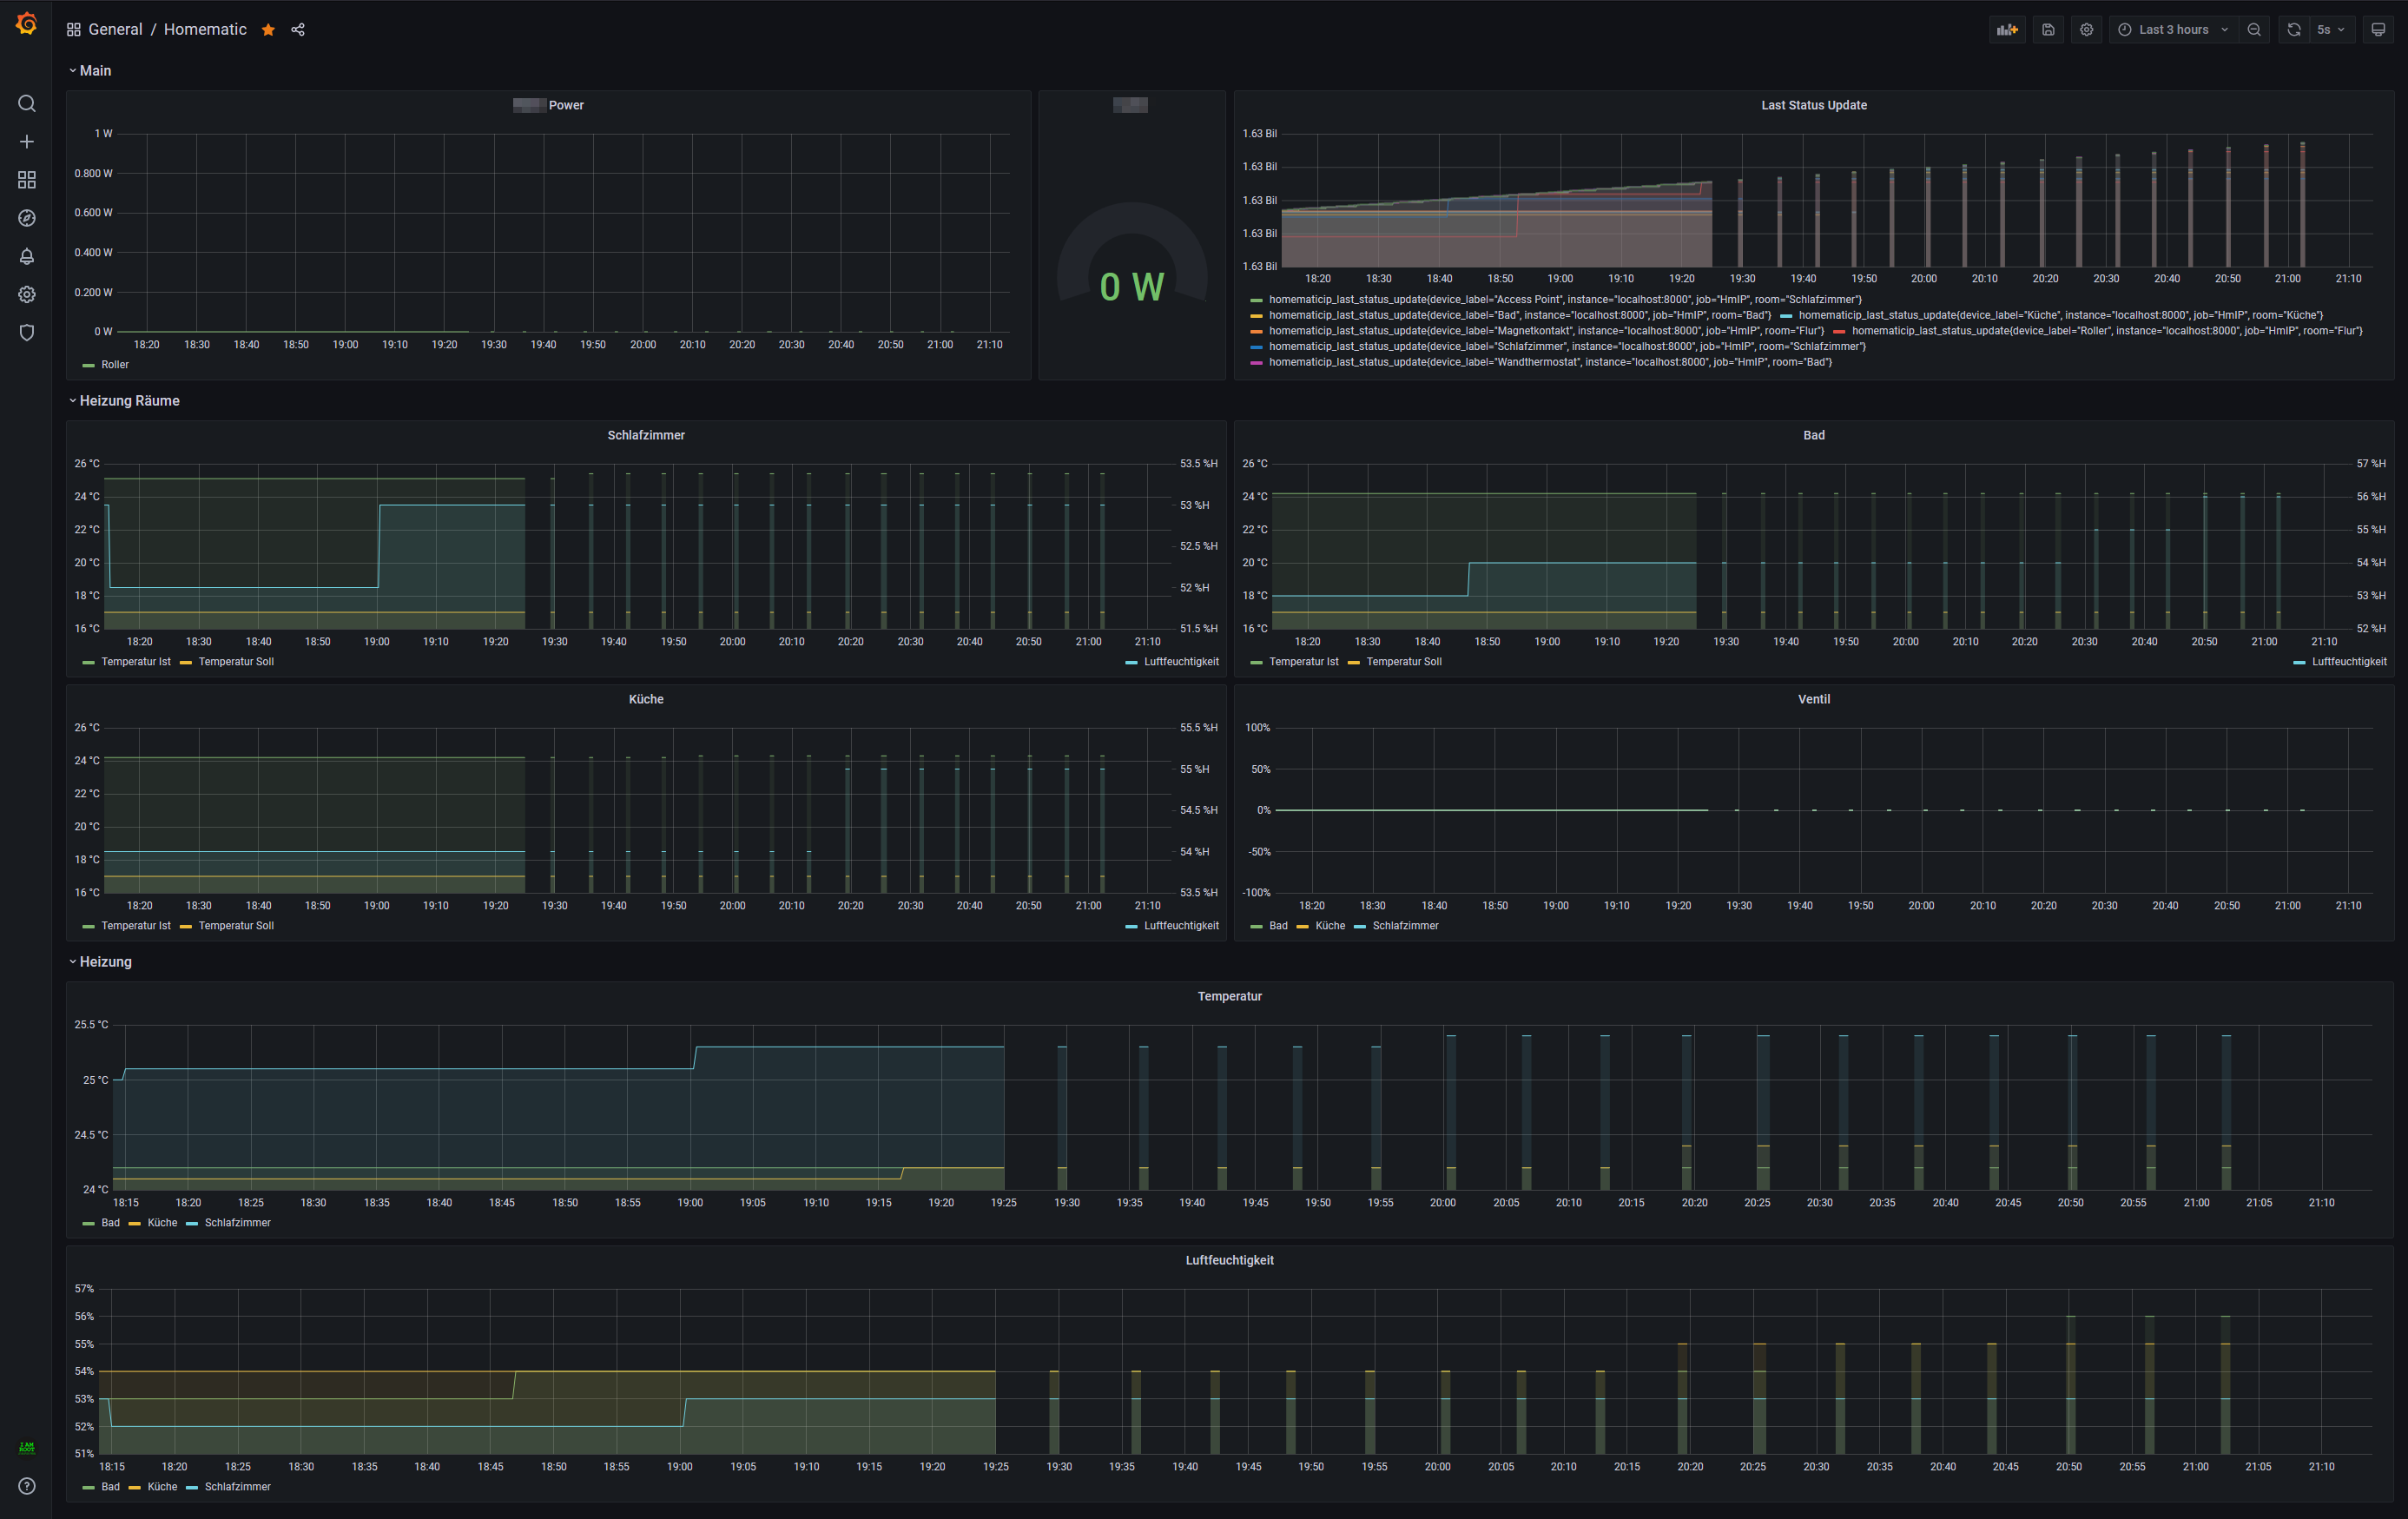Open the Küche panel title menu
Viewport: 2408px width, 1519px height.
pos(646,699)
